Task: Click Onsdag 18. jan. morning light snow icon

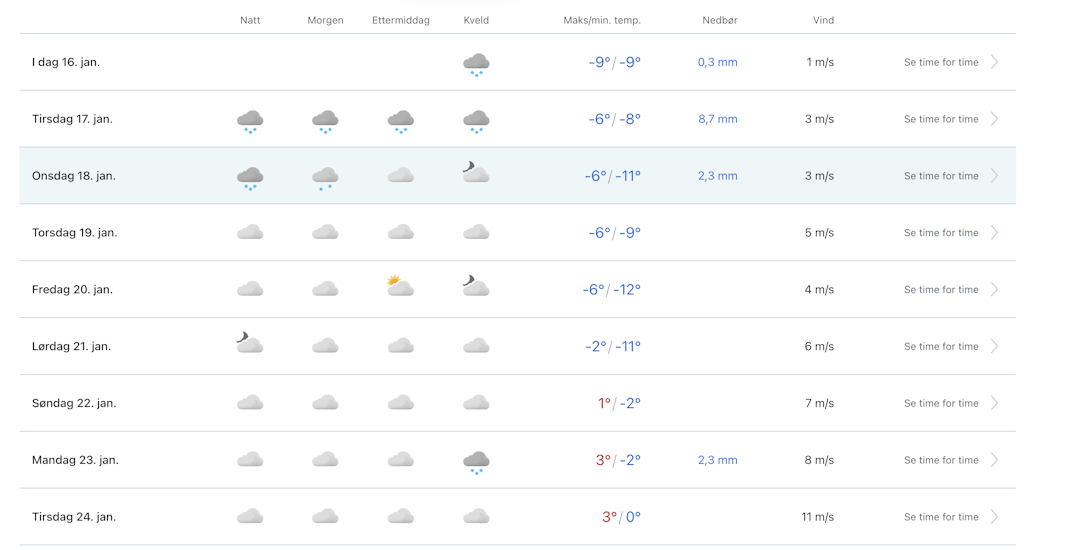Action: (x=325, y=178)
